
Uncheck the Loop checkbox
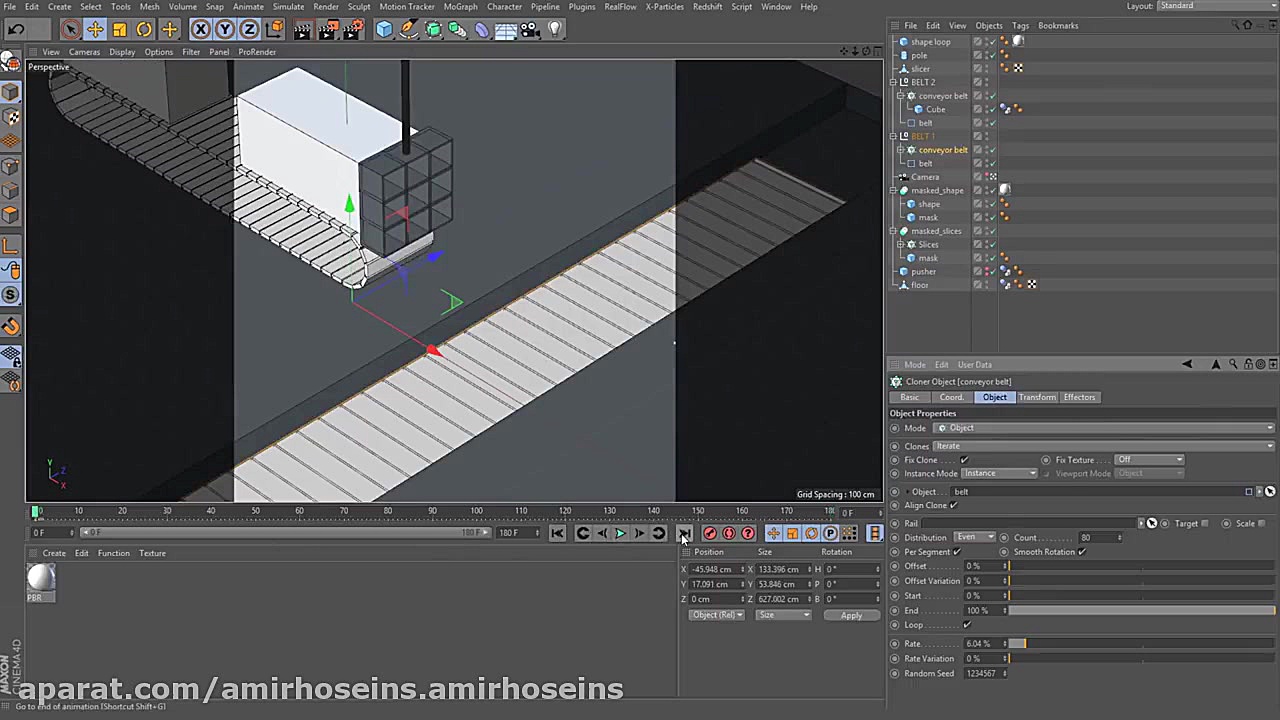[966, 625]
